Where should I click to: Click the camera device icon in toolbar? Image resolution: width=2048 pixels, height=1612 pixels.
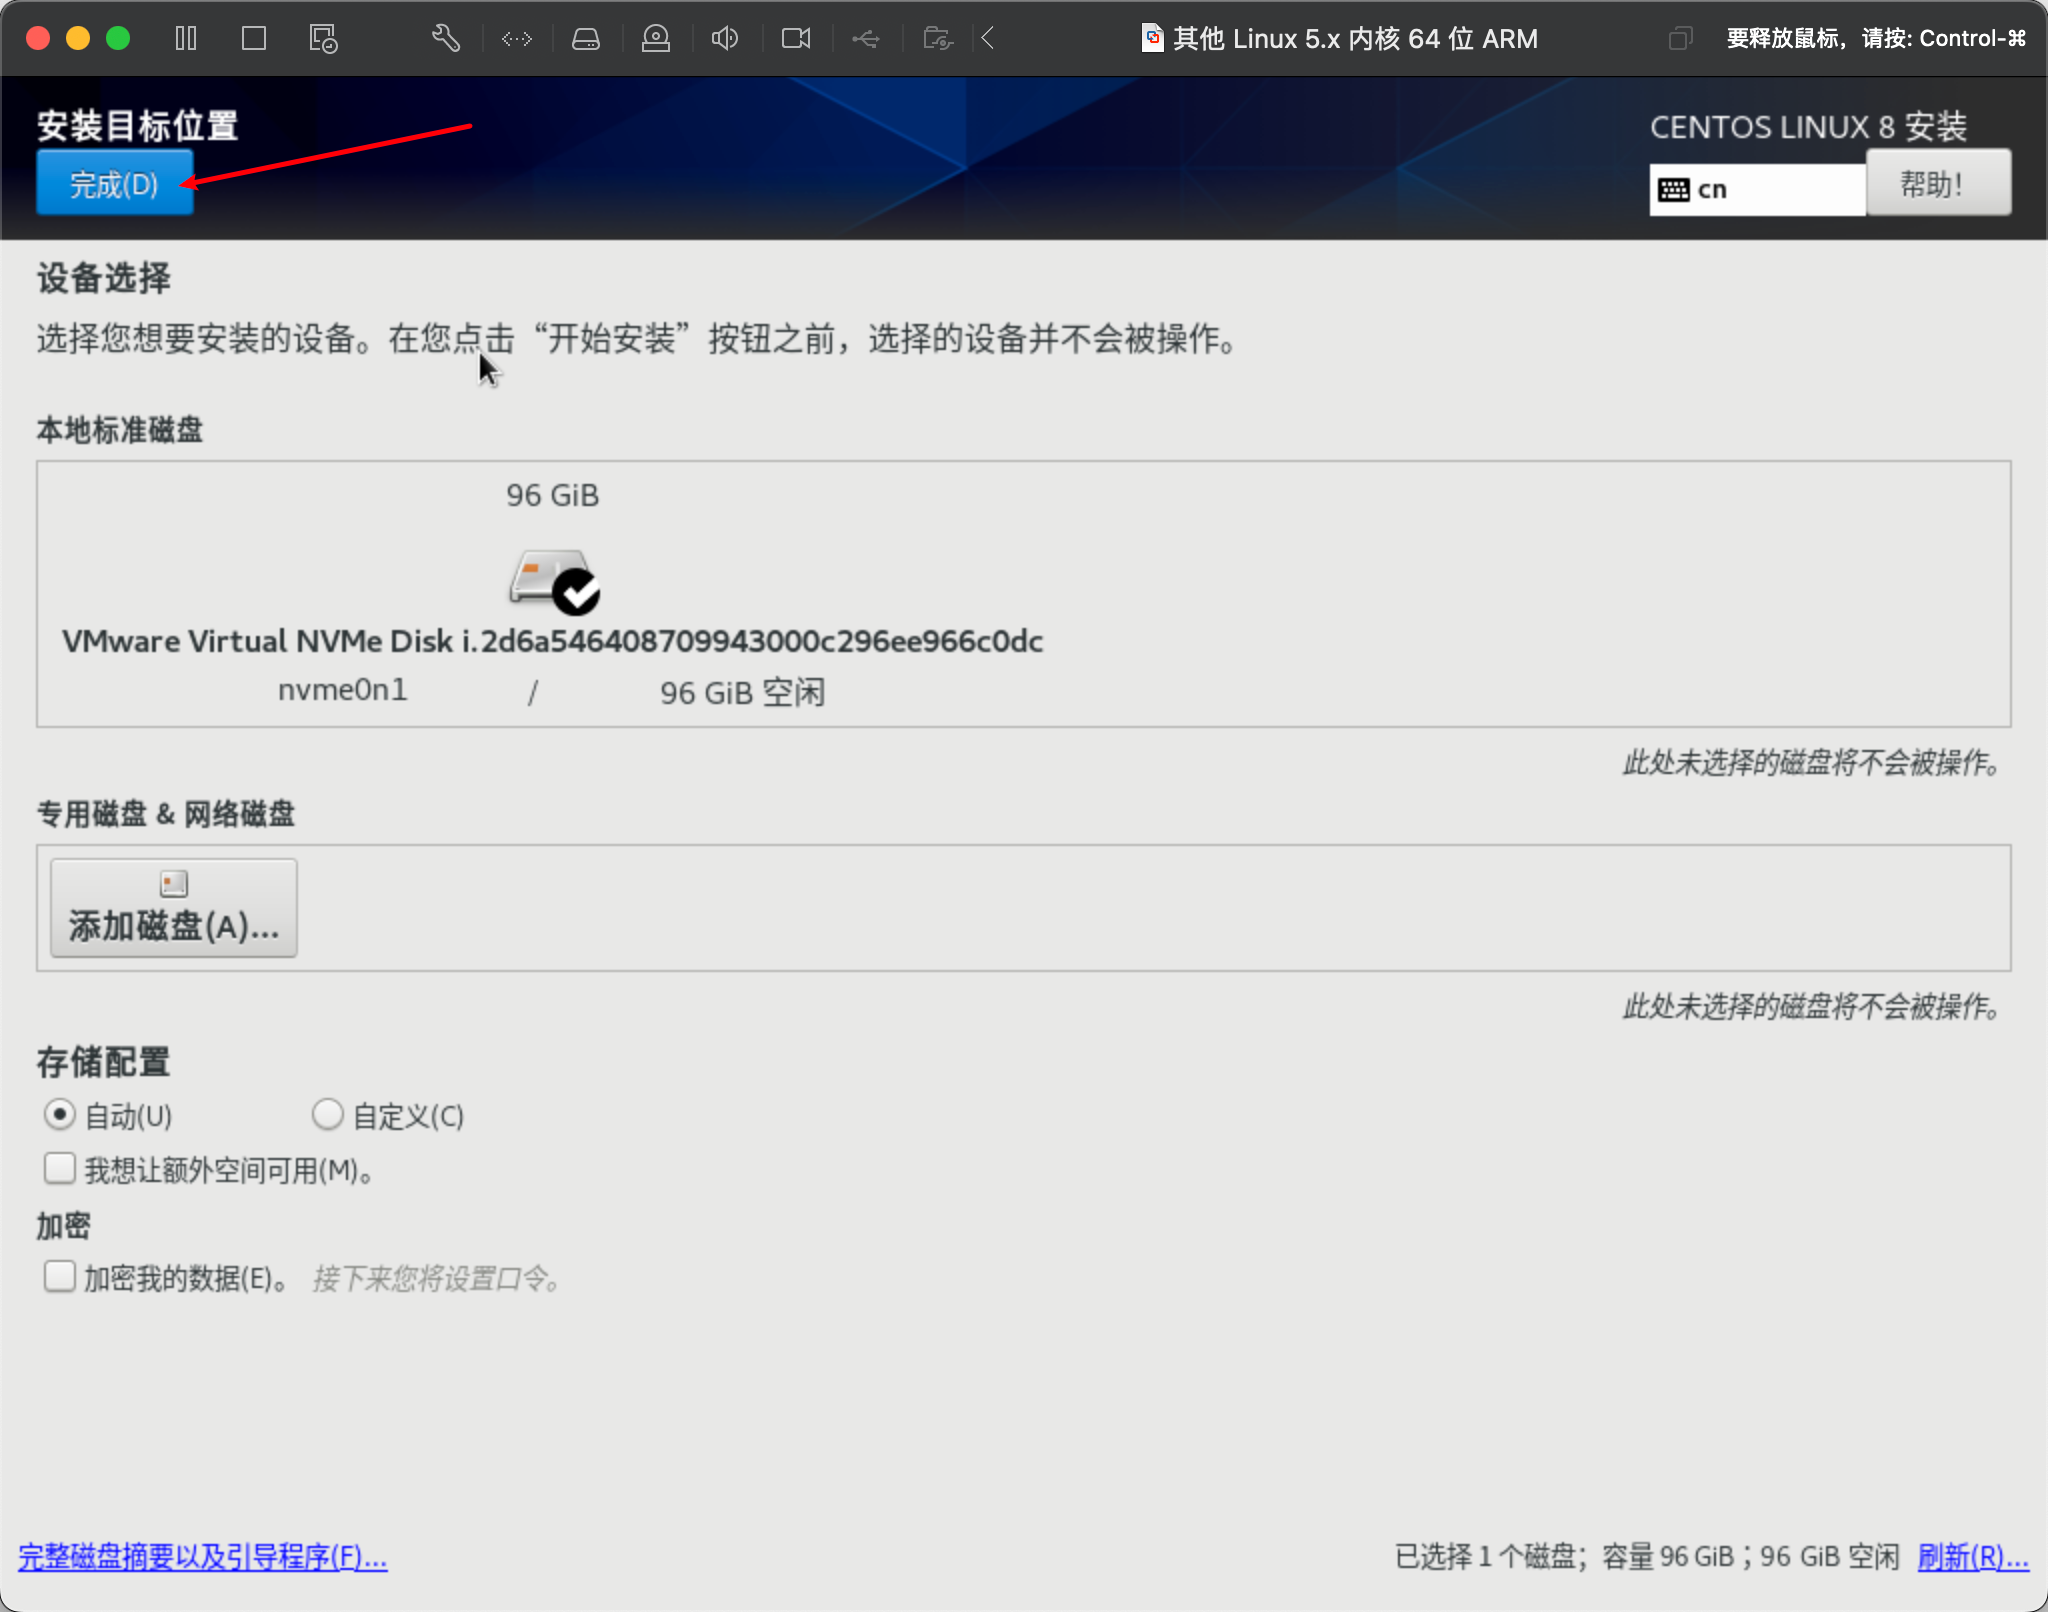tap(796, 39)
